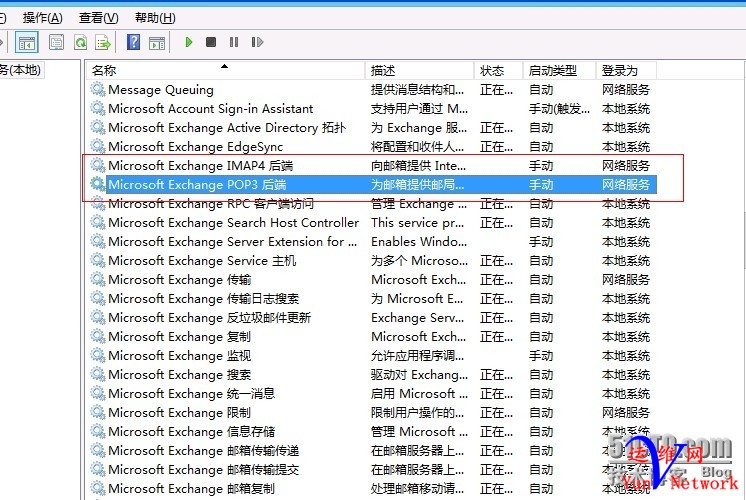Click the 手动(触发... startup type cell
This screenshot has width=746, height=500.
560,108
